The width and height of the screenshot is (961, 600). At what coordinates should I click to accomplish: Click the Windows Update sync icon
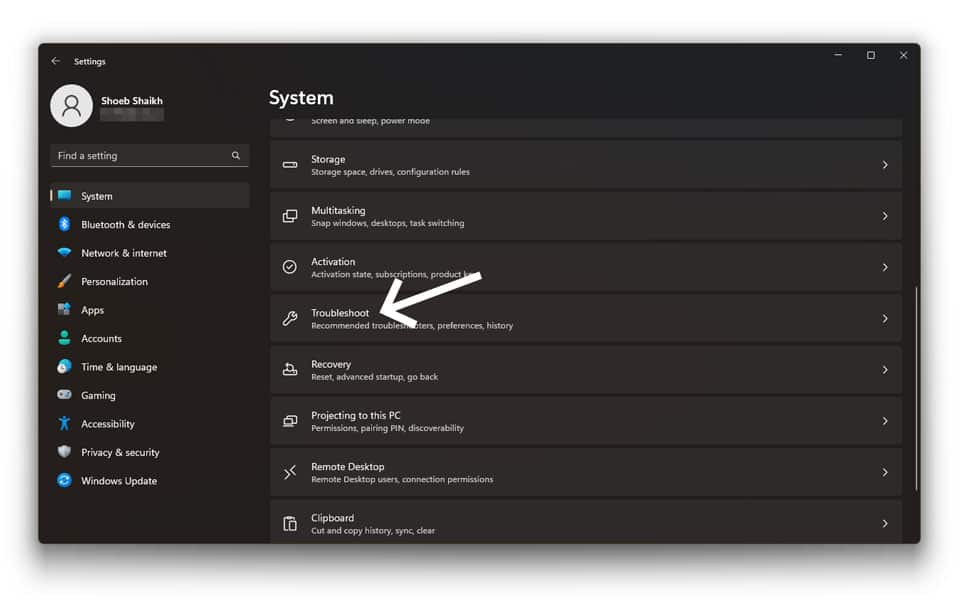[64, 480]
